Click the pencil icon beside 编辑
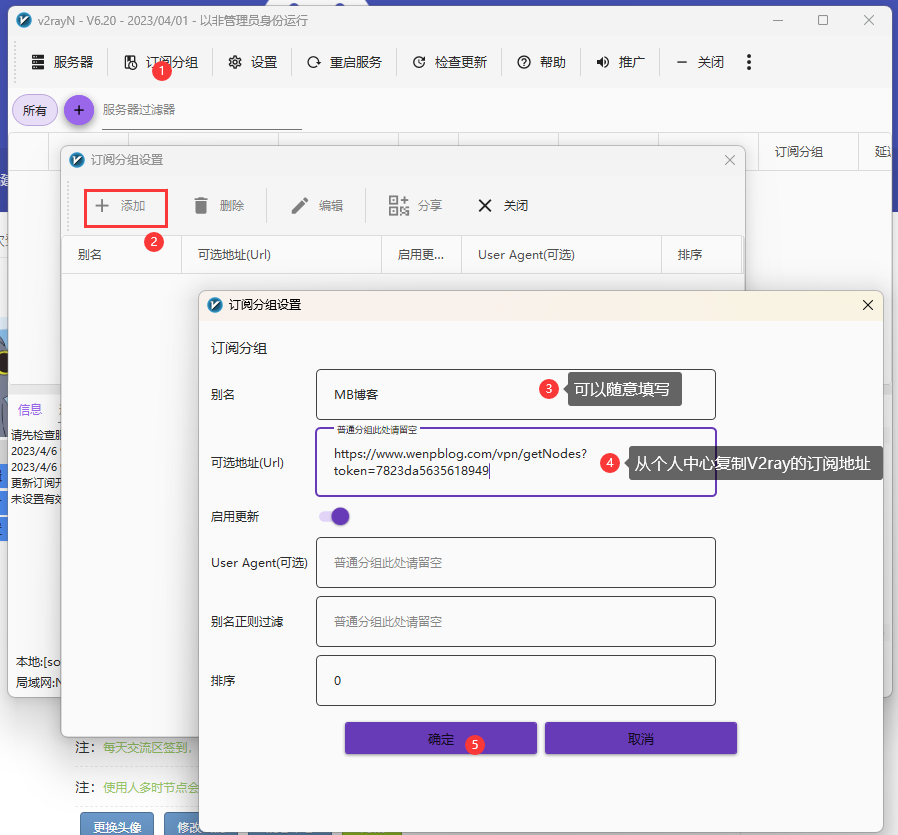898x835 pixels. (300, 206)
